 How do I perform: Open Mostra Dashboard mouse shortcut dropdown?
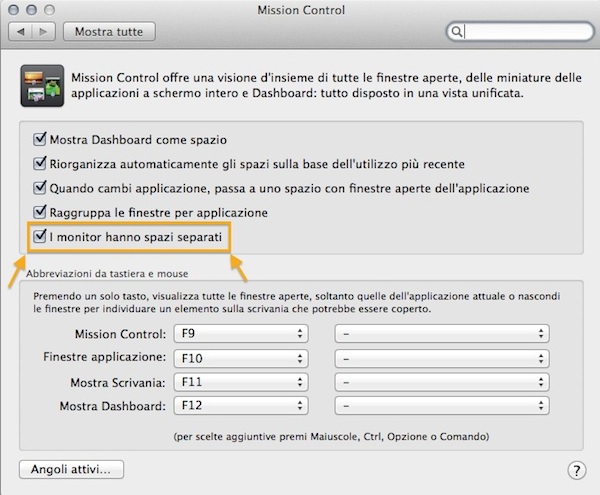[x=442, y=405]
